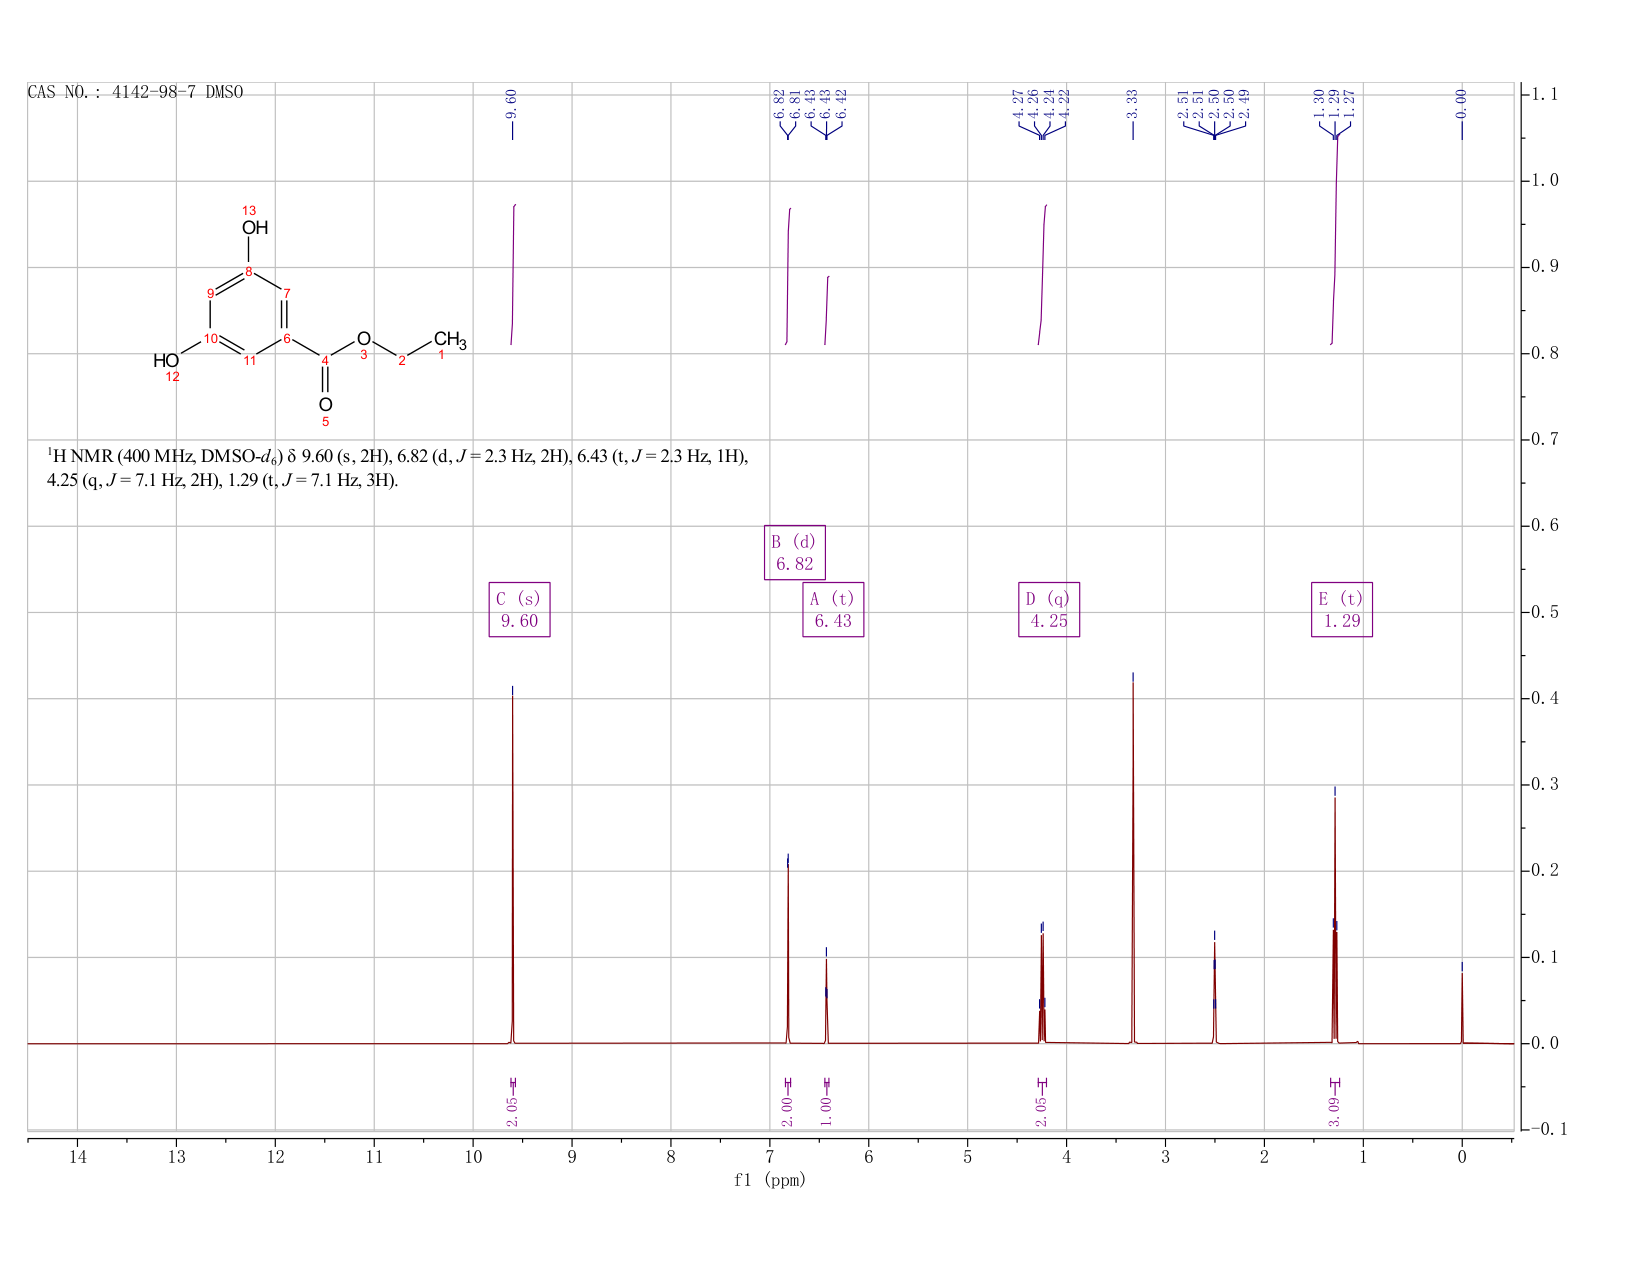
Task: Click the f1 (ppm) axis label
Action: 770,1180
